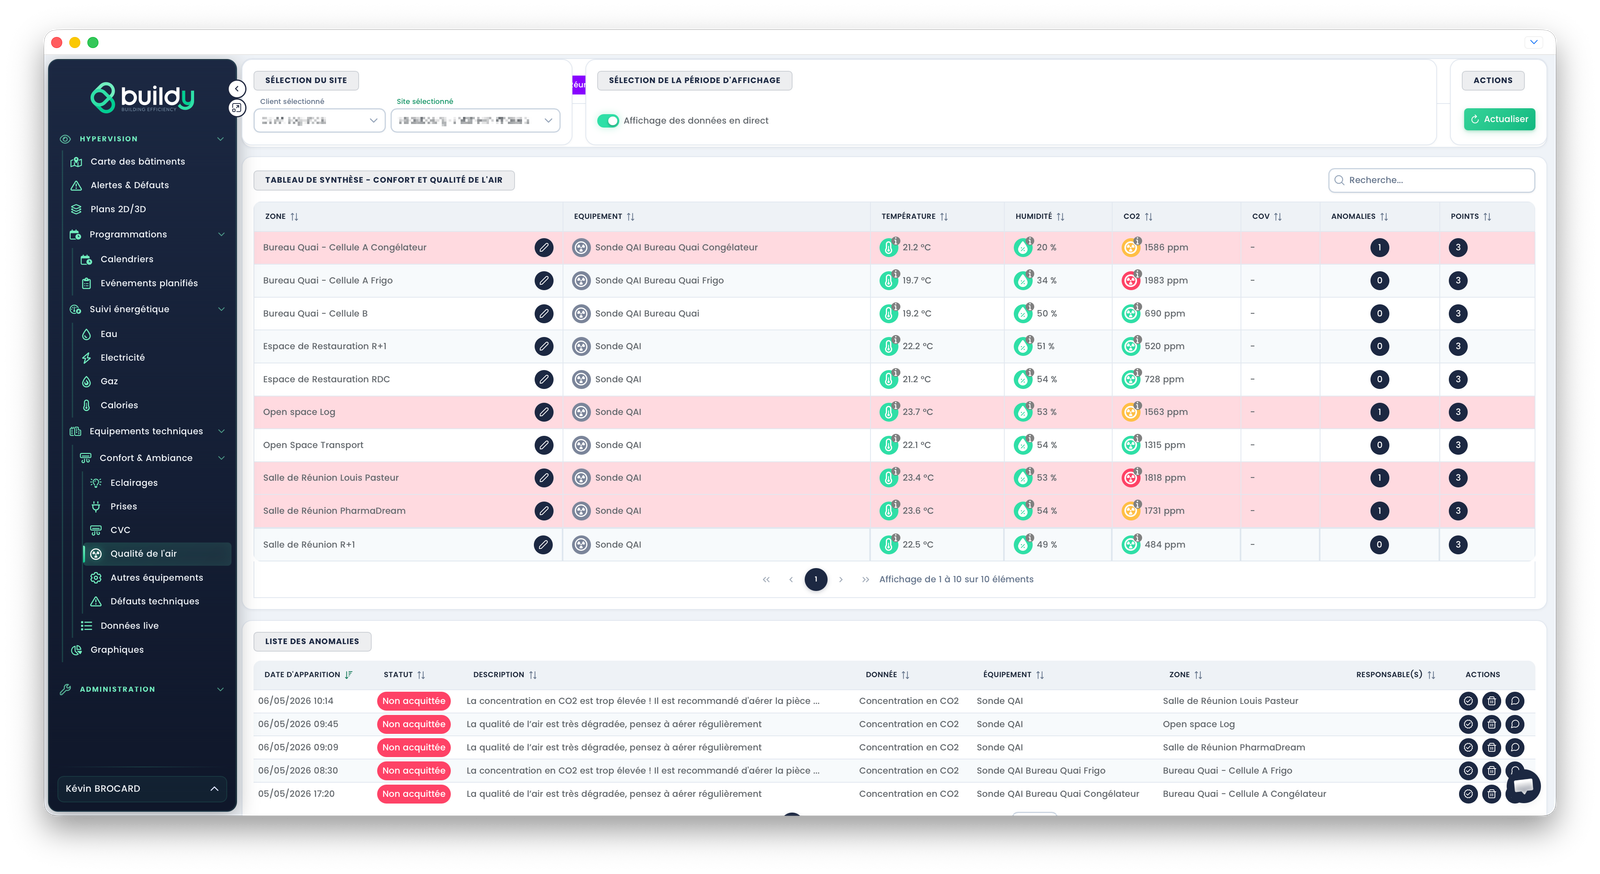Edit the Espace de Restauration R+1 zone
1600x874 pixels.
543,347
